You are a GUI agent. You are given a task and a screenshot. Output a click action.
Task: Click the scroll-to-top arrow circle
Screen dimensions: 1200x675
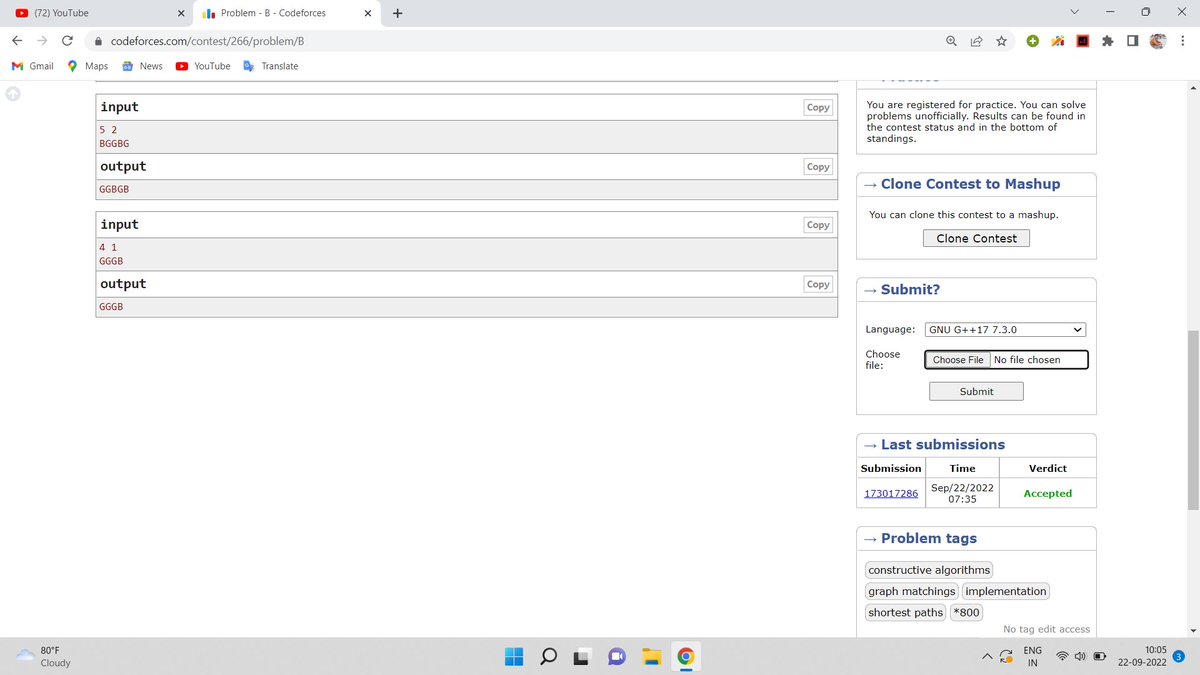click(13, 94)
